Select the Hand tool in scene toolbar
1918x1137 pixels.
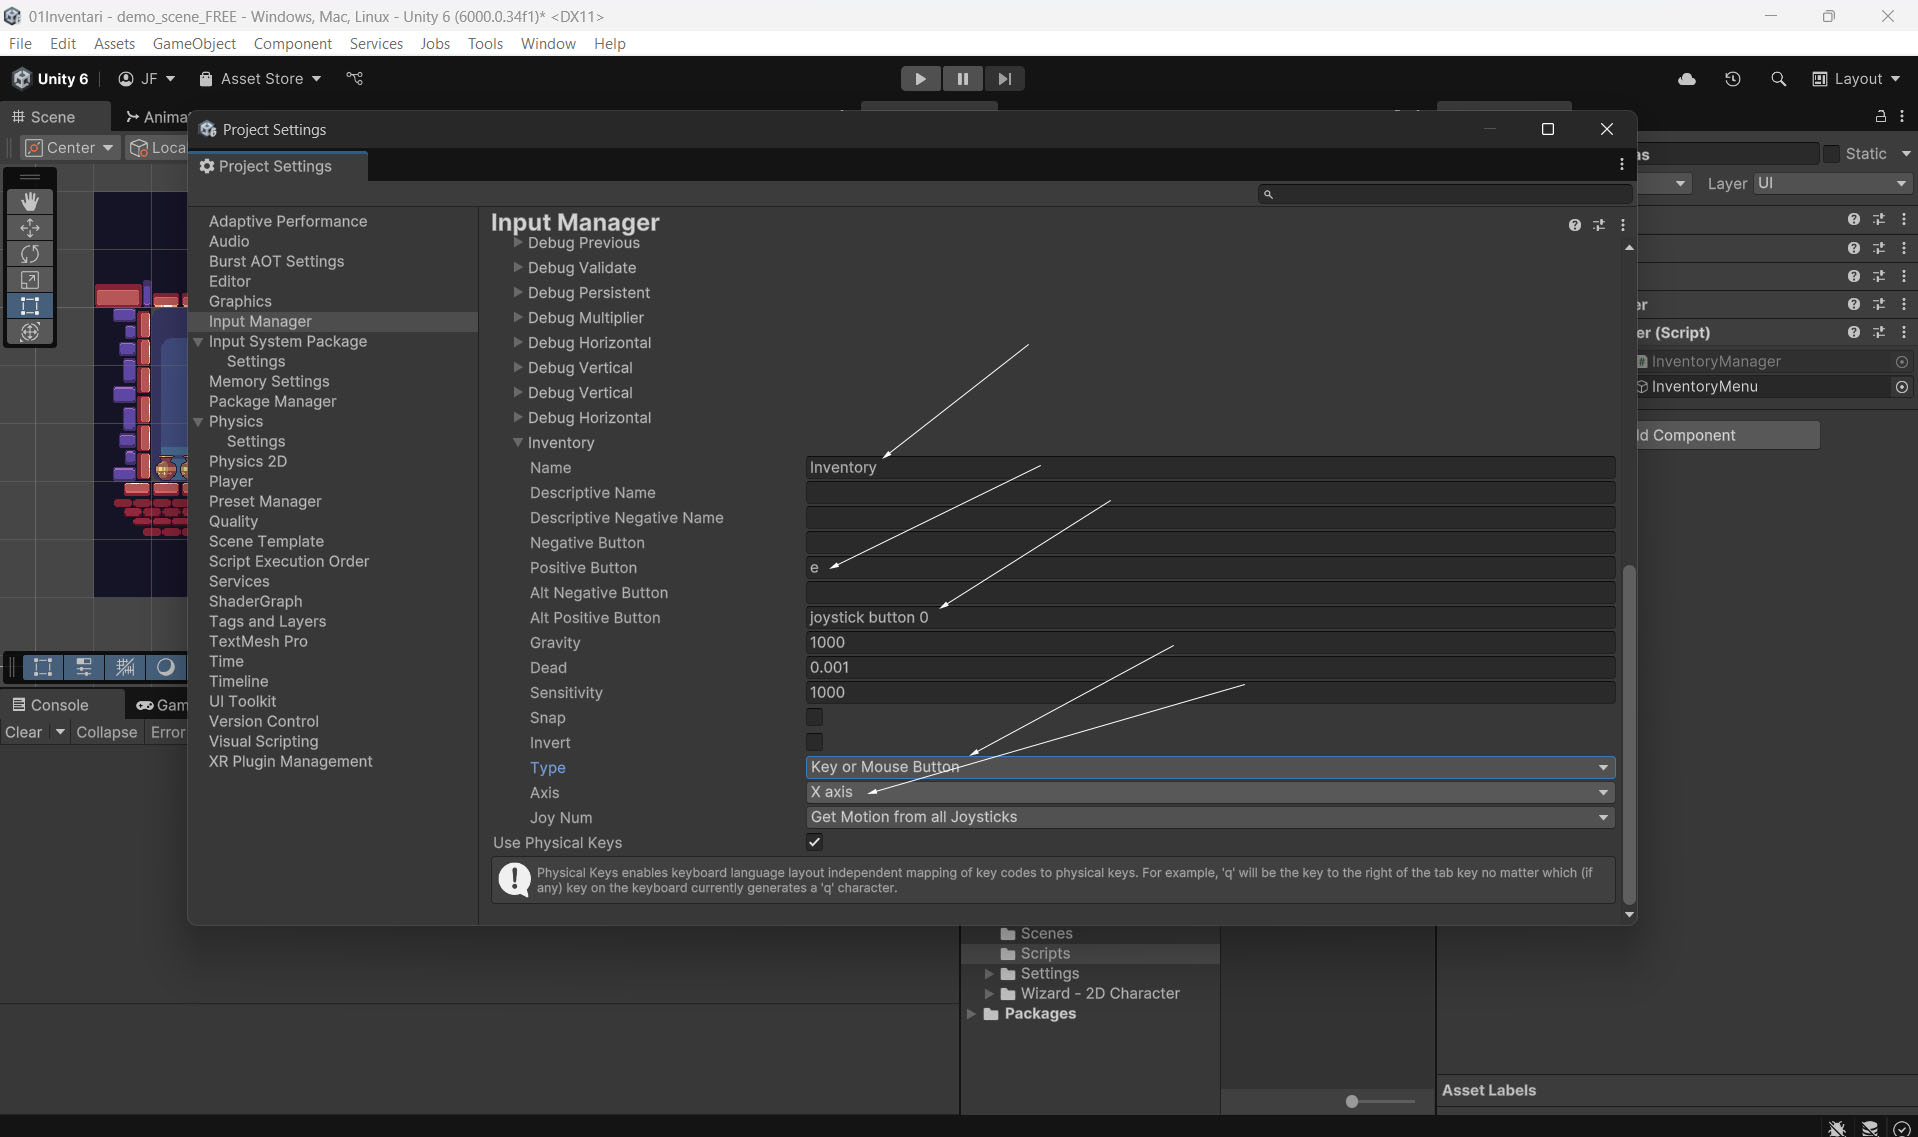[x=30, y=201]
